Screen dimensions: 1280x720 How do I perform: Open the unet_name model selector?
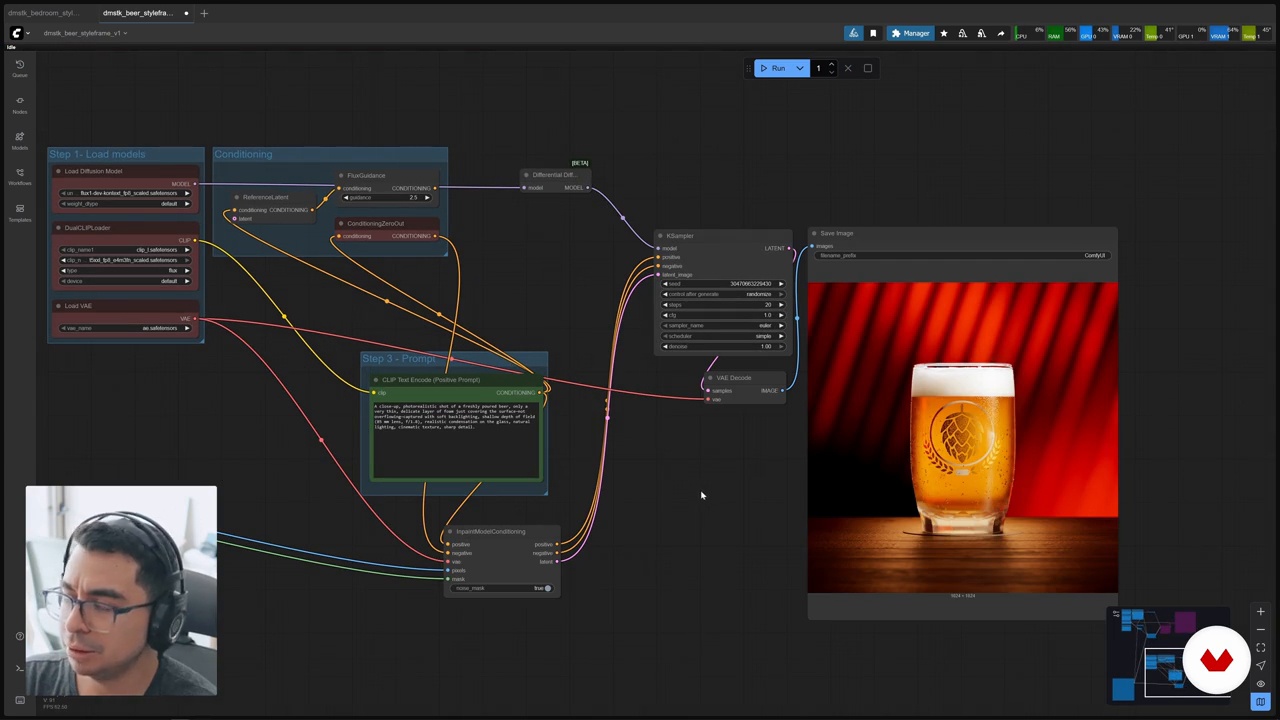(x=125, y=193)
